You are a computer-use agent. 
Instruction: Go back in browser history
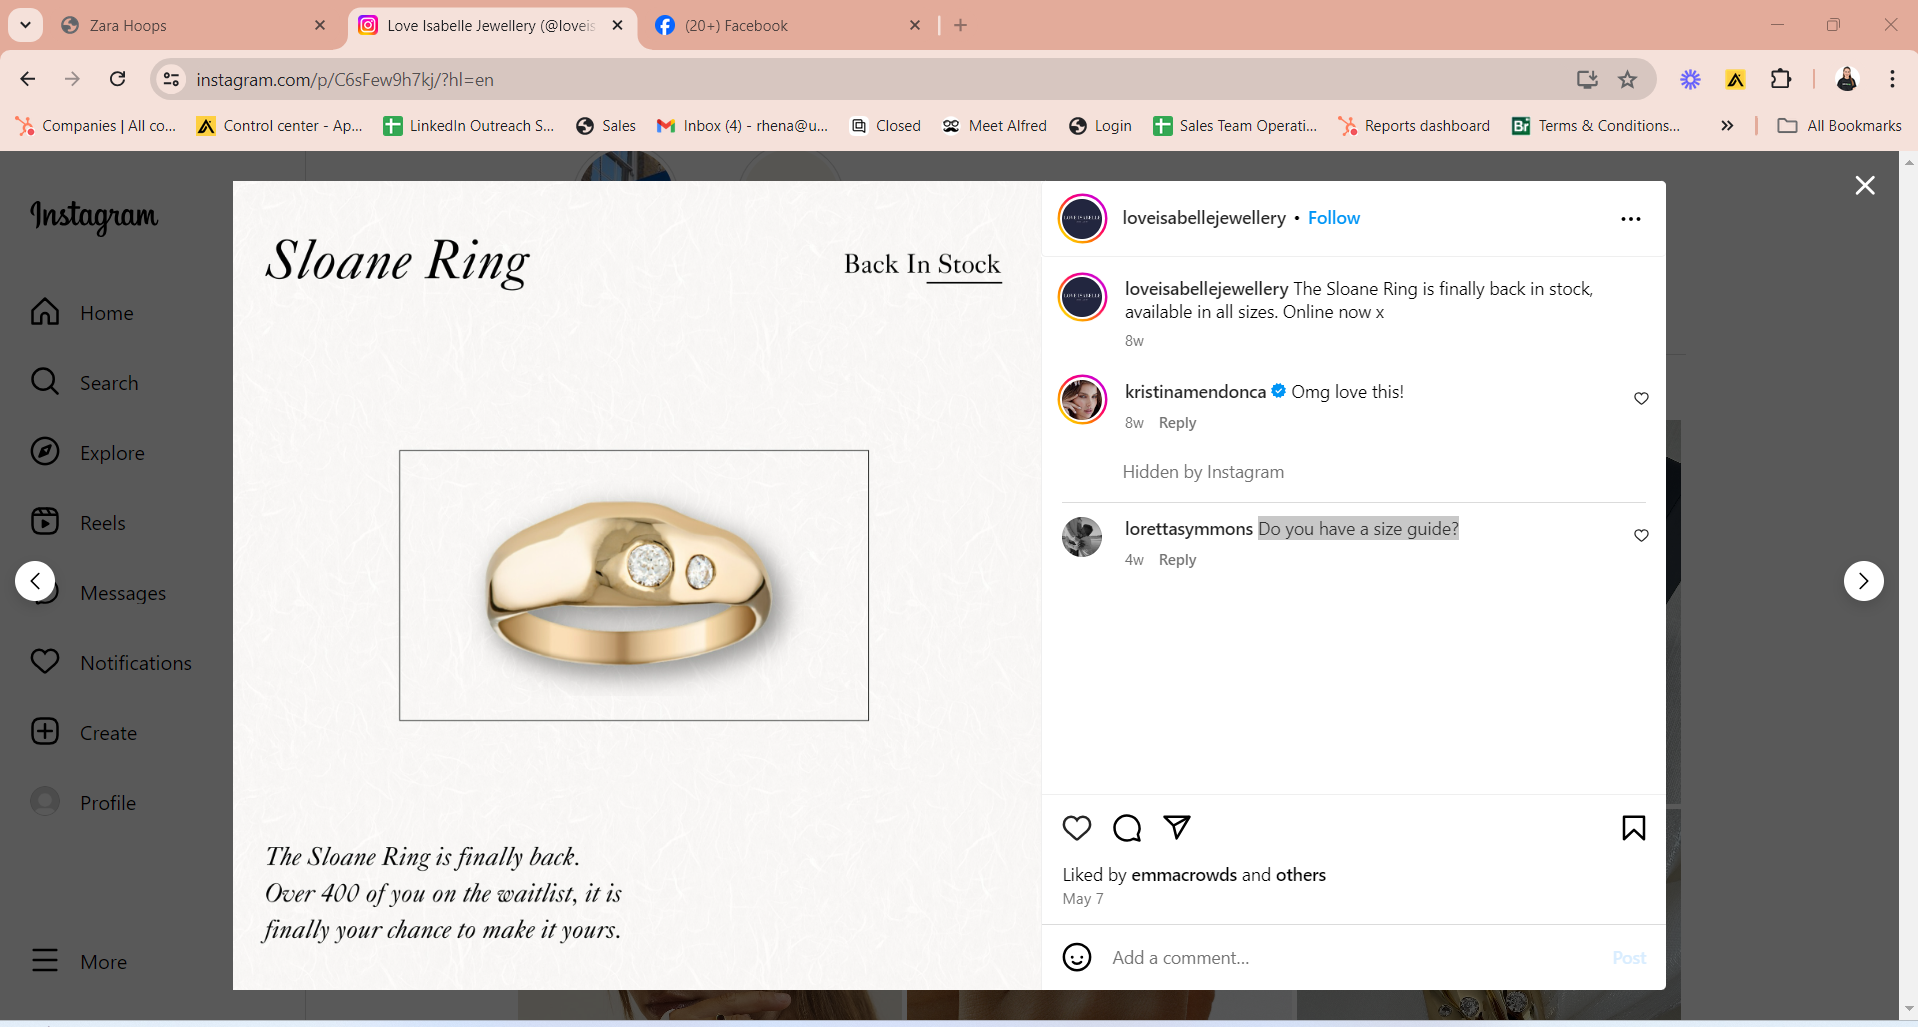[28, 79]
